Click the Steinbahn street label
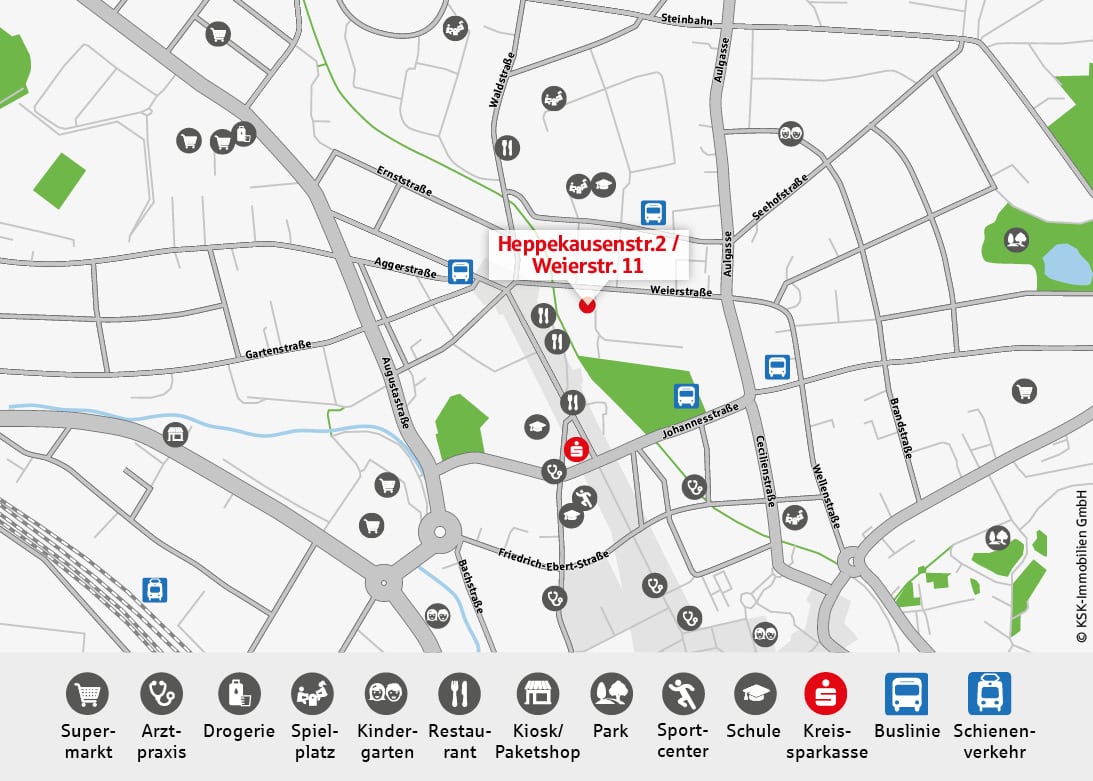This screenshot has width=1093, height=781. (x=687, y=19)
